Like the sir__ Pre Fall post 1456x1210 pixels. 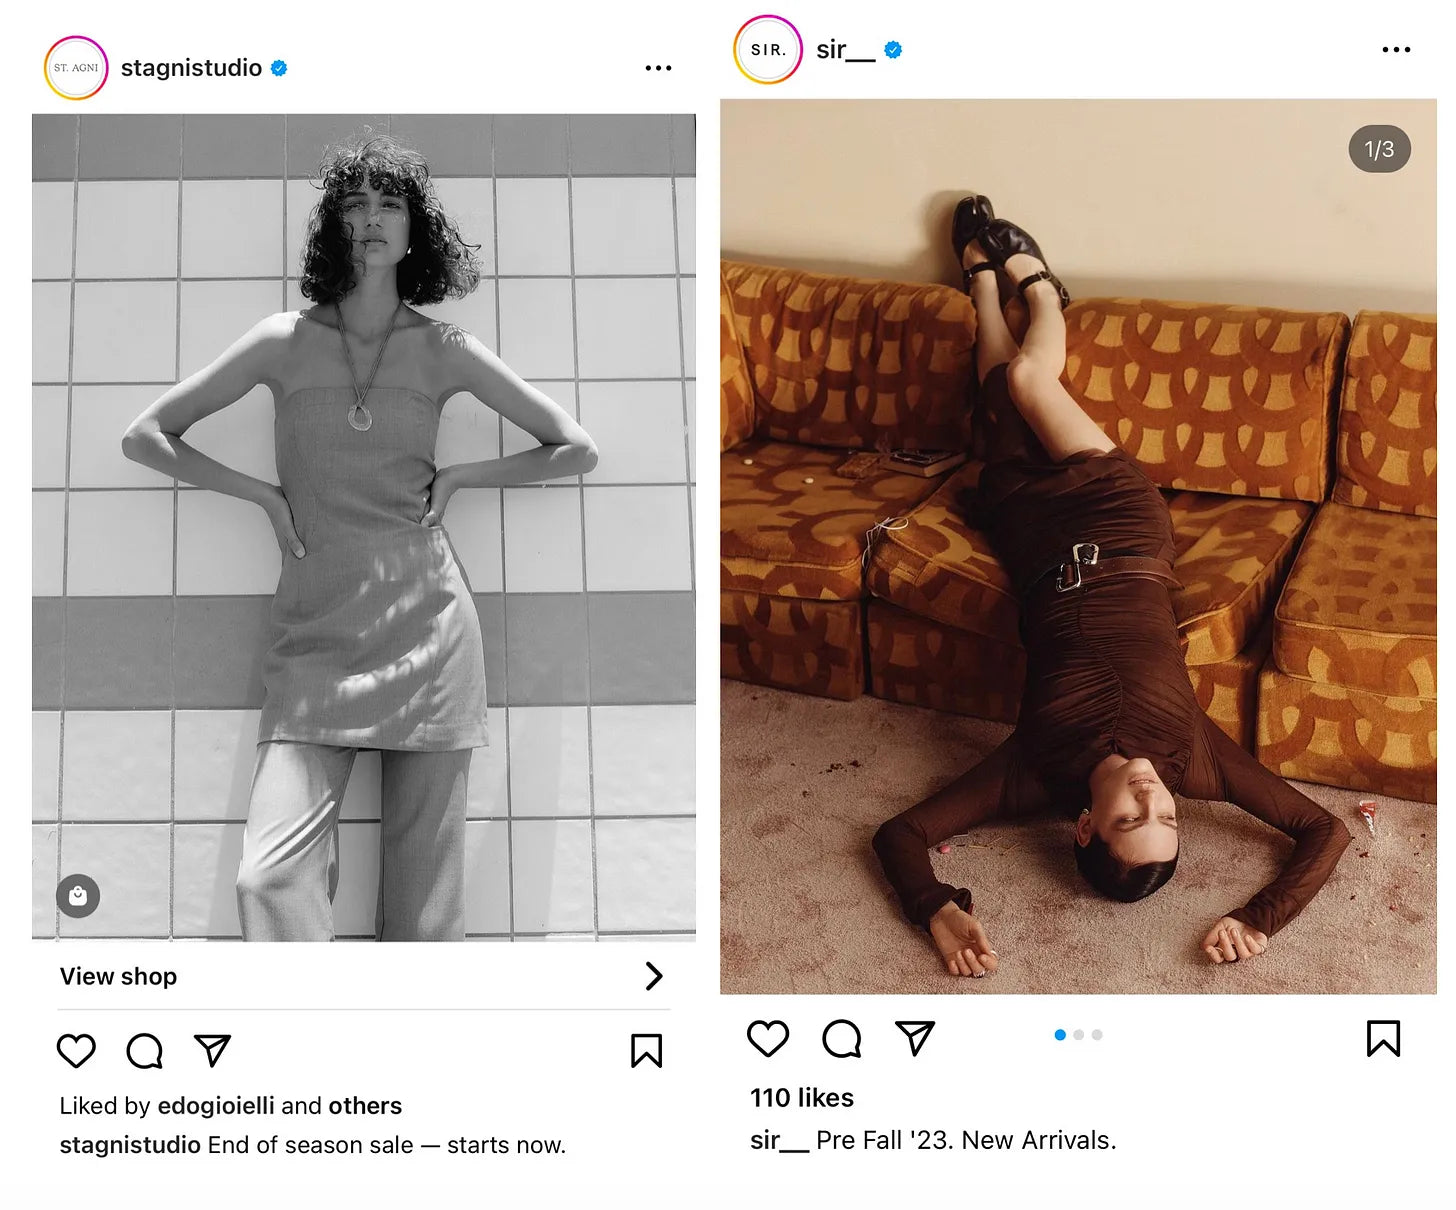pyautogui.click(x=768, y=1039)
